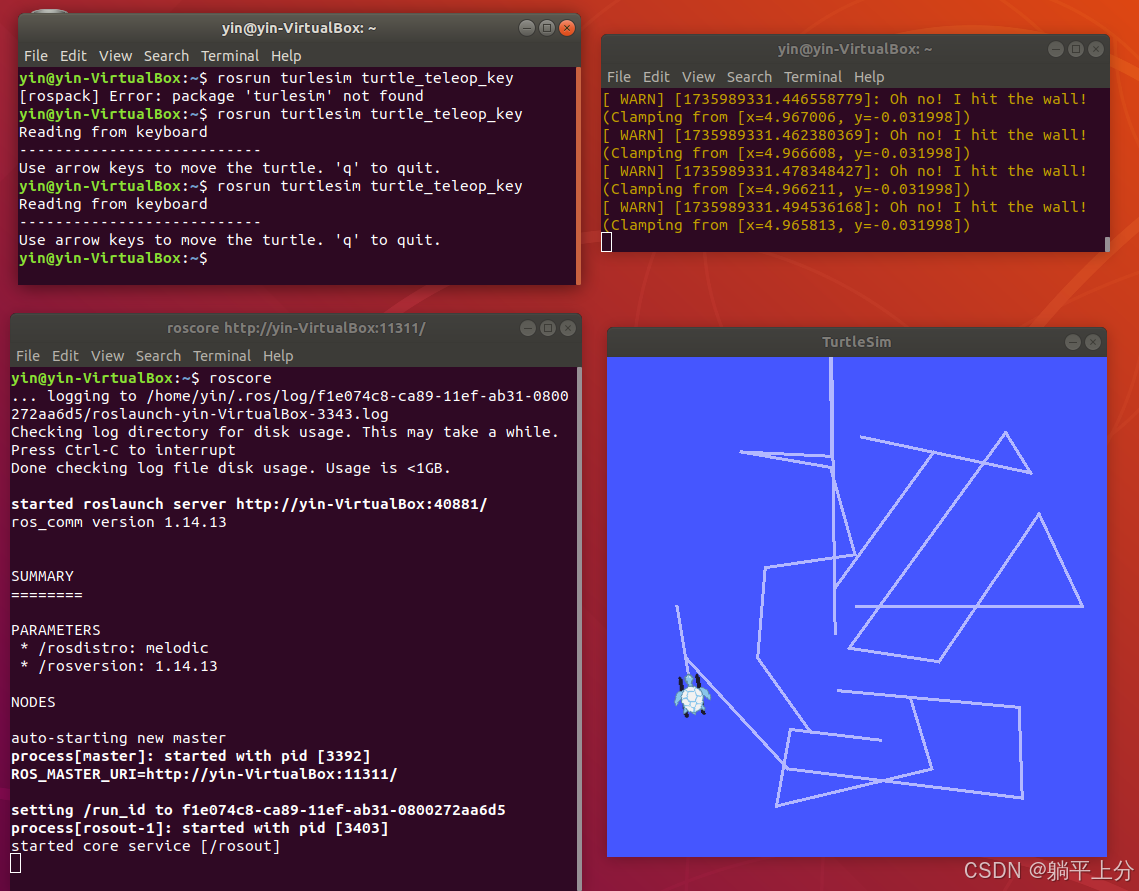
Task: Click the scrollbar in the roscore terminal
Action: point(579,628)
